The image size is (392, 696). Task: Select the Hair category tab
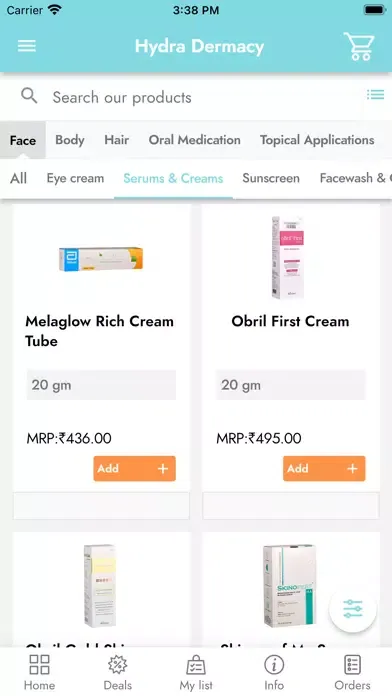coord(117,140)
